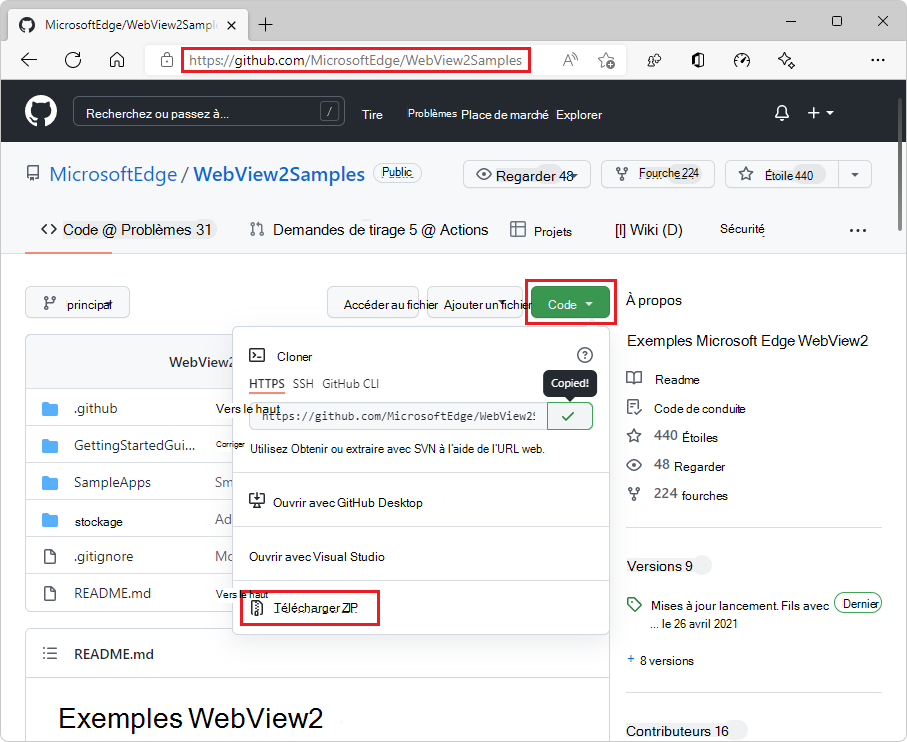Open browser performance via the speedometer icon
This screenshot has height=742, width=907.
click(741, 60)
